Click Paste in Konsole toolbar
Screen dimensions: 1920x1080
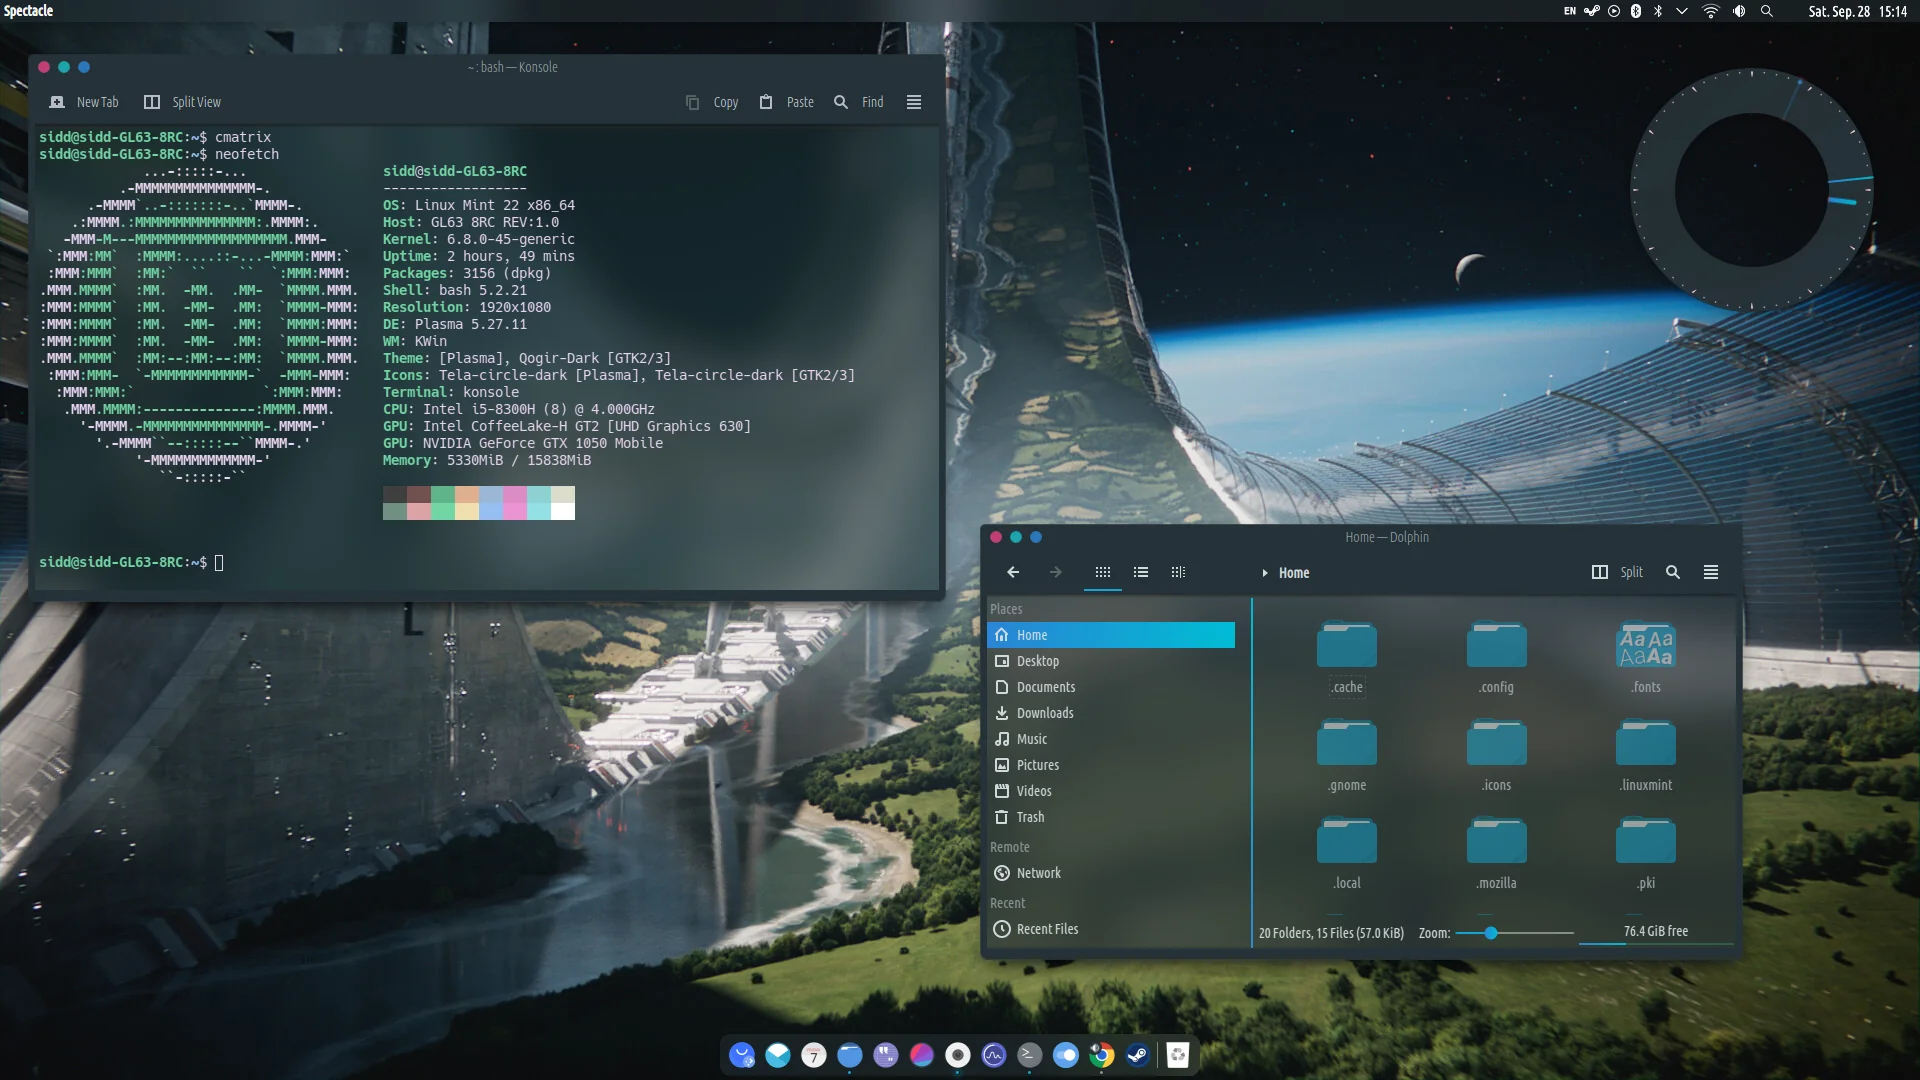(786, 102)
